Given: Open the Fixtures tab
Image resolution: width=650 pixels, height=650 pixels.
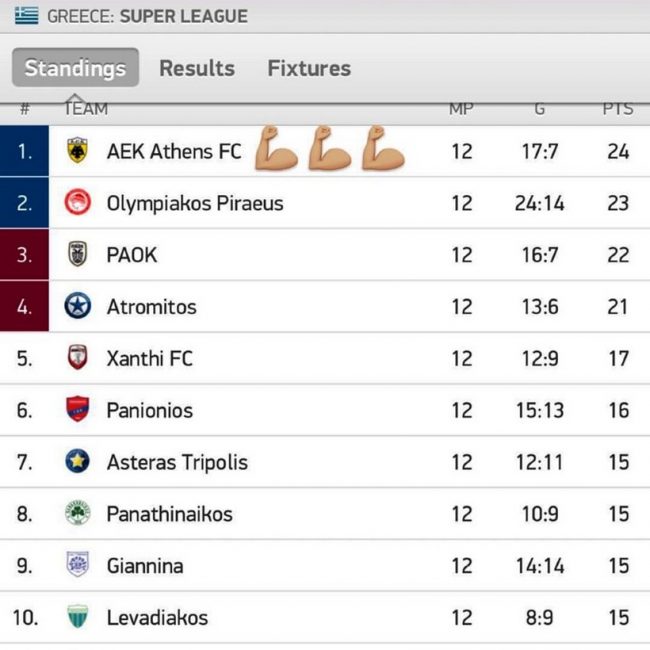Looking at the screenshot, I should [x=309, y=68].
